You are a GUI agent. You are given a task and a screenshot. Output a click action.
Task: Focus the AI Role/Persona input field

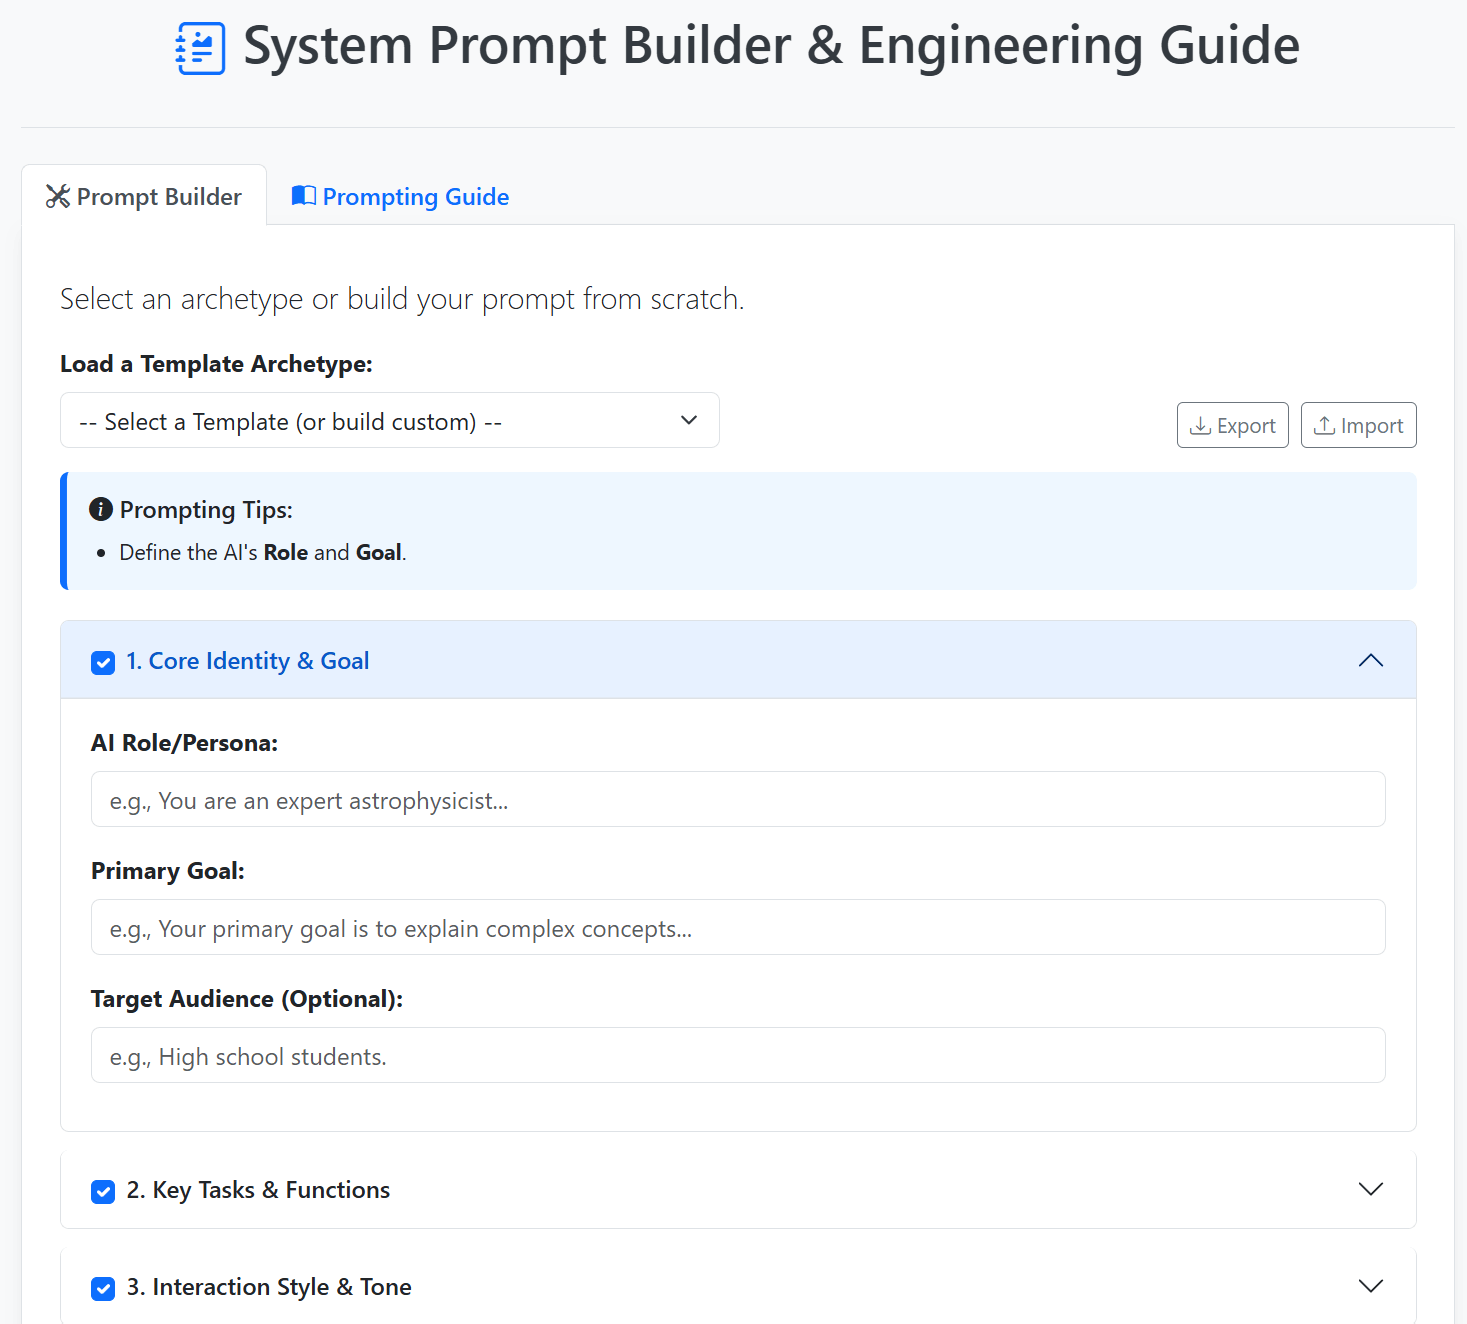click(738, 799)
